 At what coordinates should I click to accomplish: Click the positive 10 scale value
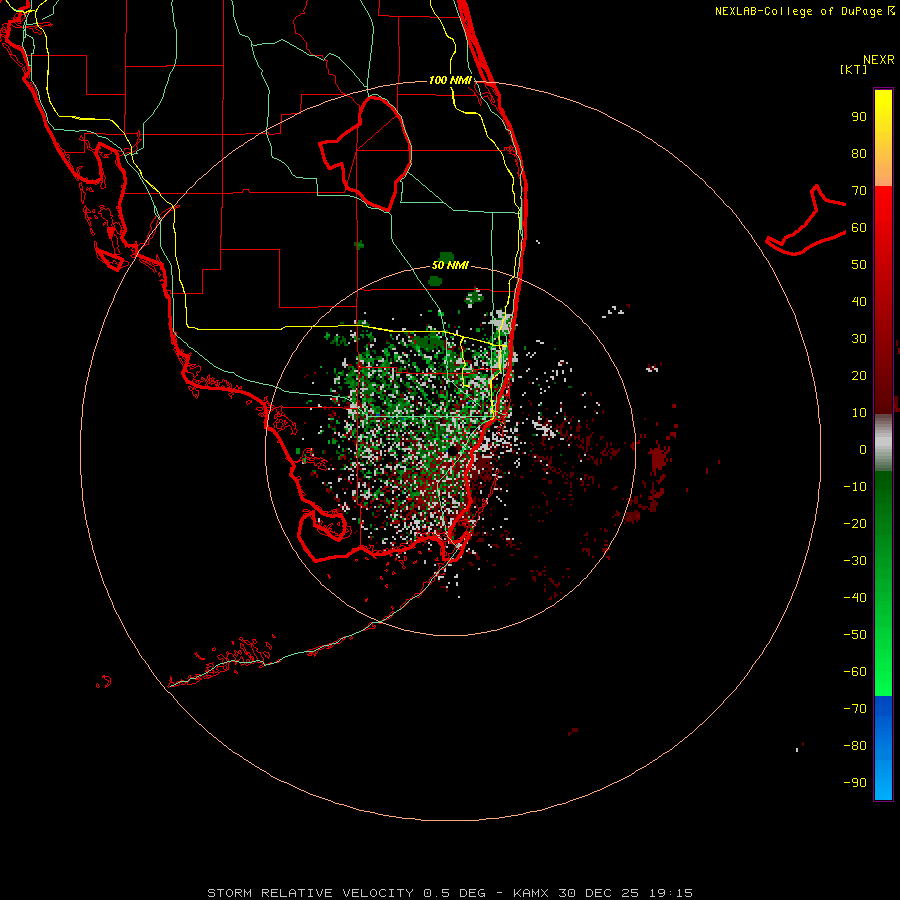[x=859, y=413]
